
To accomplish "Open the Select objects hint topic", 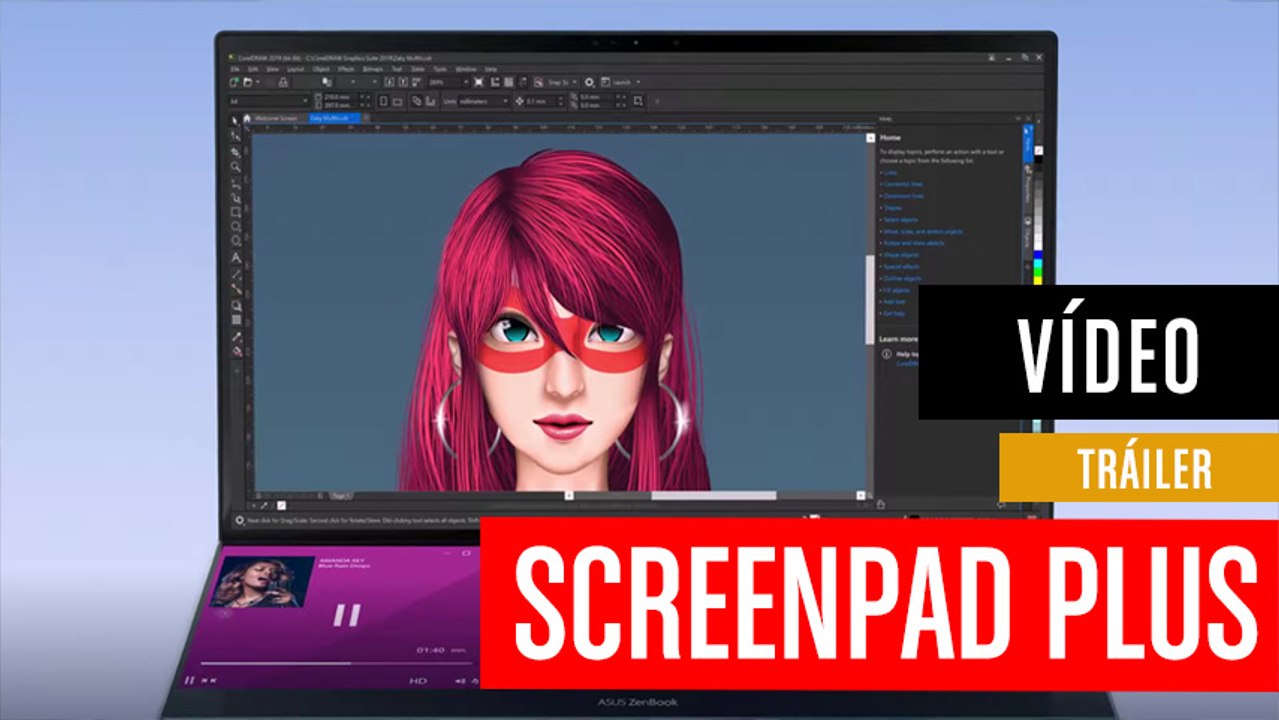I will click(x=900, y=220).
